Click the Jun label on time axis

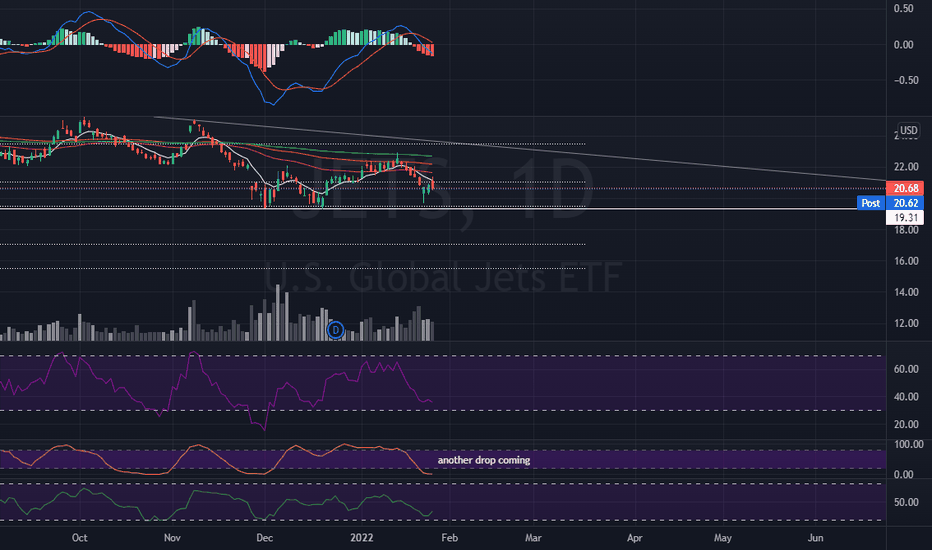pyautogui.click(x=816, y=538)
